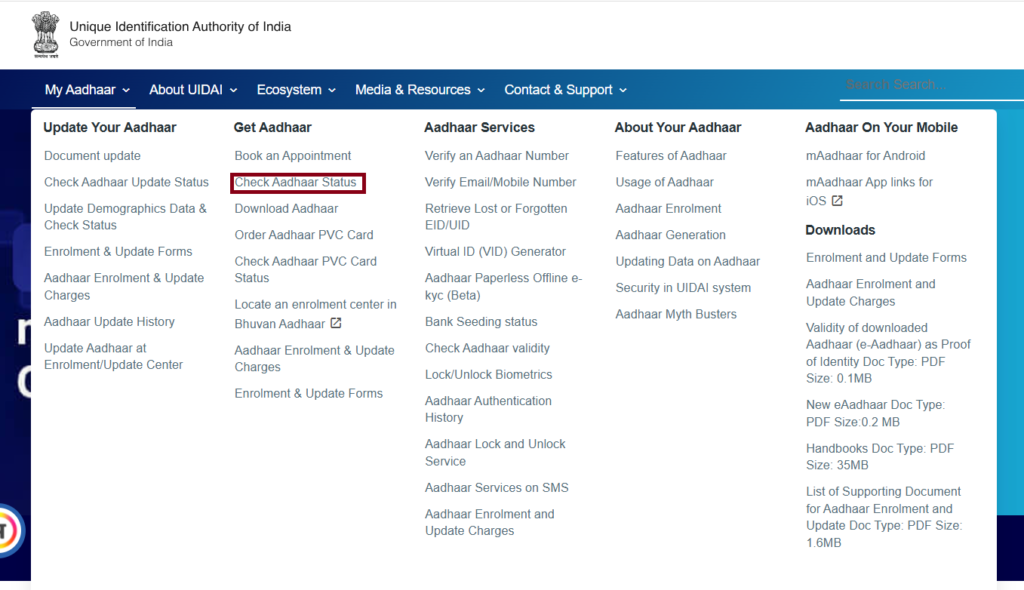Open Updating Data on Aadhaar

coord(687,261)
